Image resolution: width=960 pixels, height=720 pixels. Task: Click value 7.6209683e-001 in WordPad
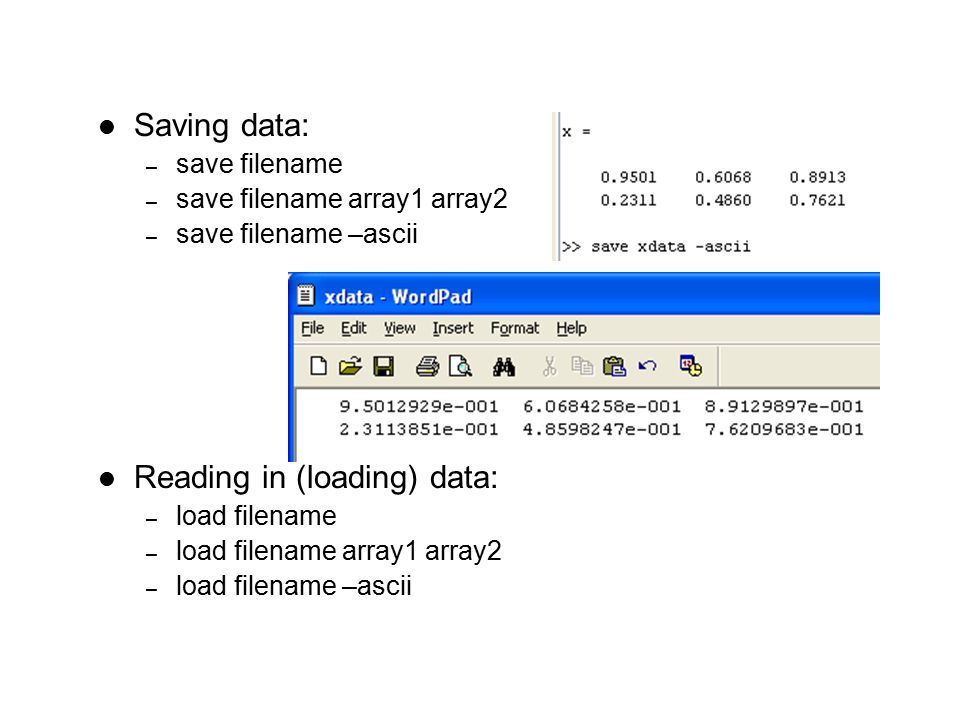tap(784, 430)
